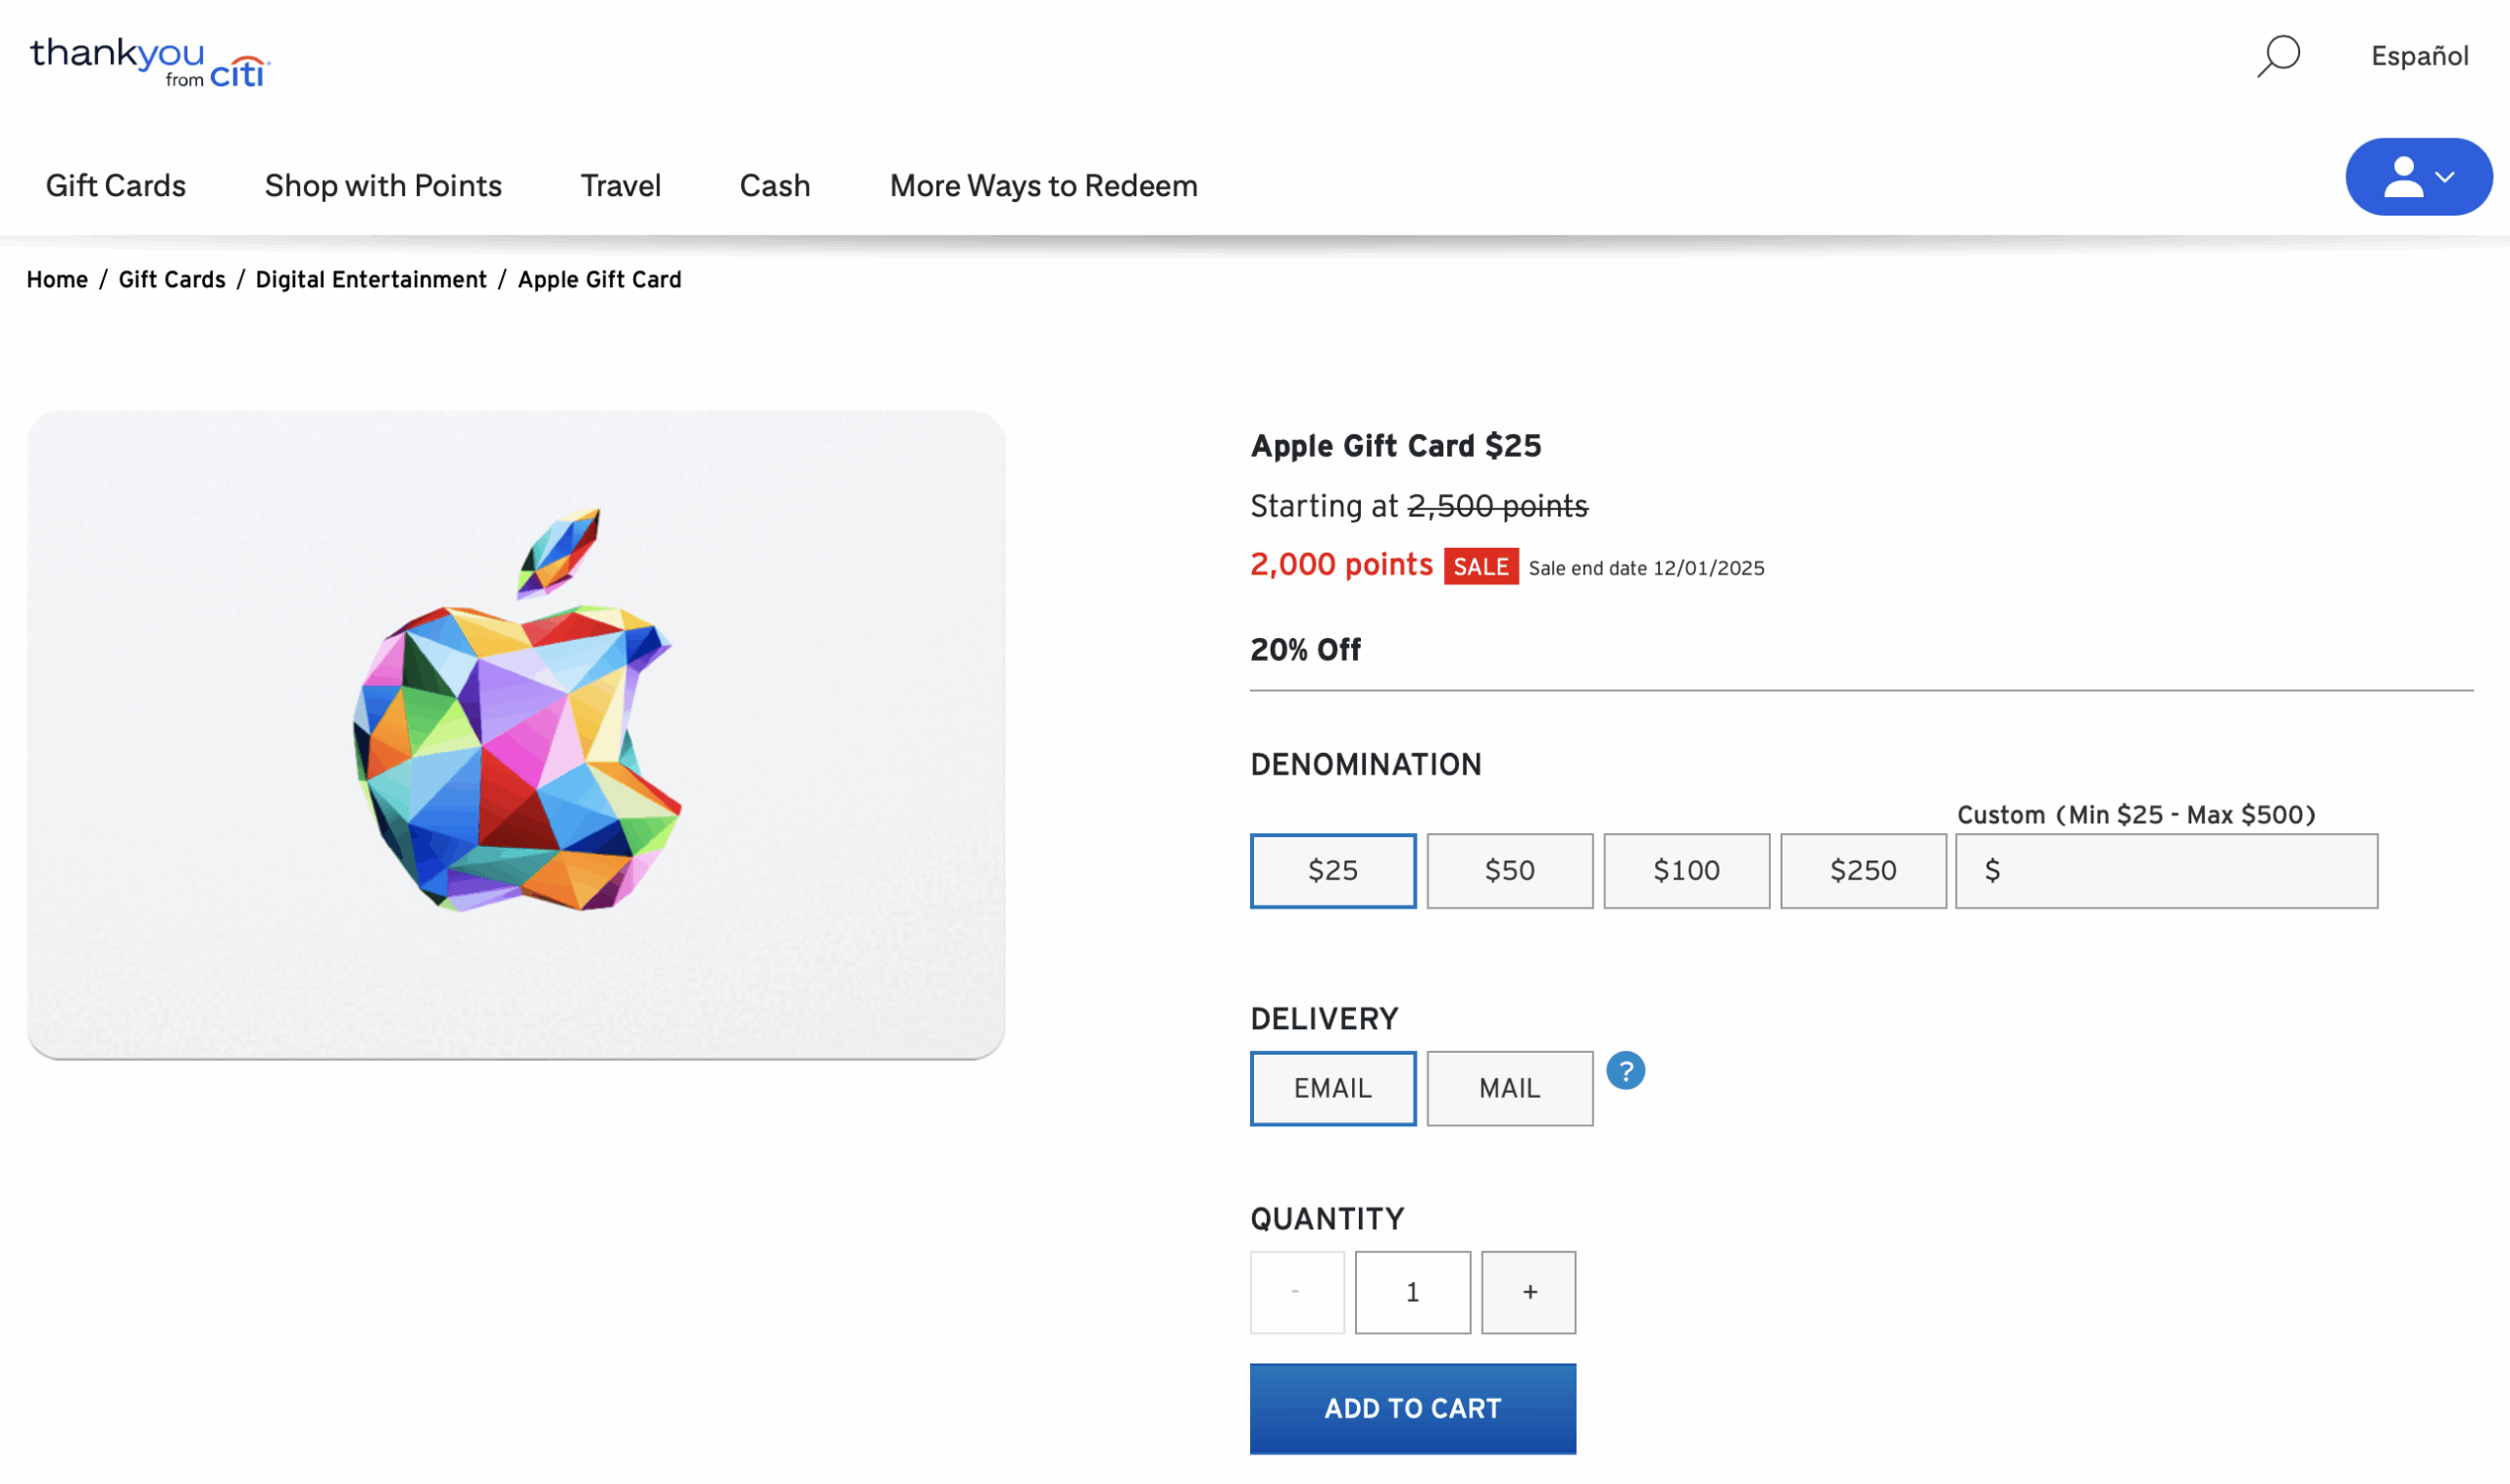Click the delivery help question mark icon
2510x1484 pixels.
(1625, 1071)
